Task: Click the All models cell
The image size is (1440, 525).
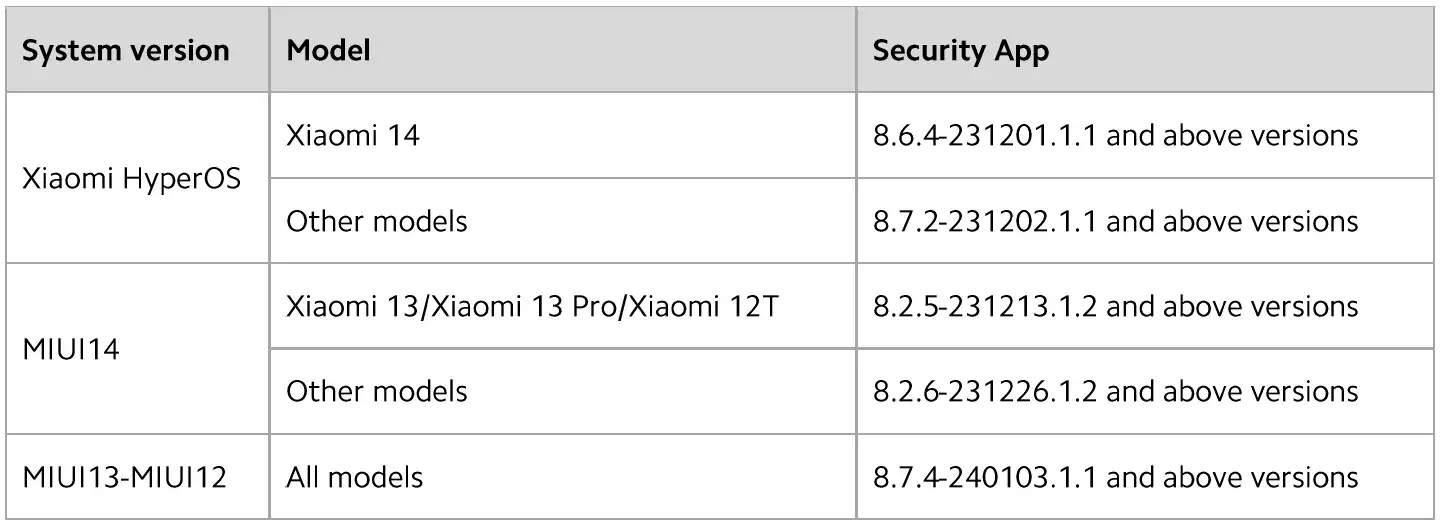Action: (x=562, y=477)
